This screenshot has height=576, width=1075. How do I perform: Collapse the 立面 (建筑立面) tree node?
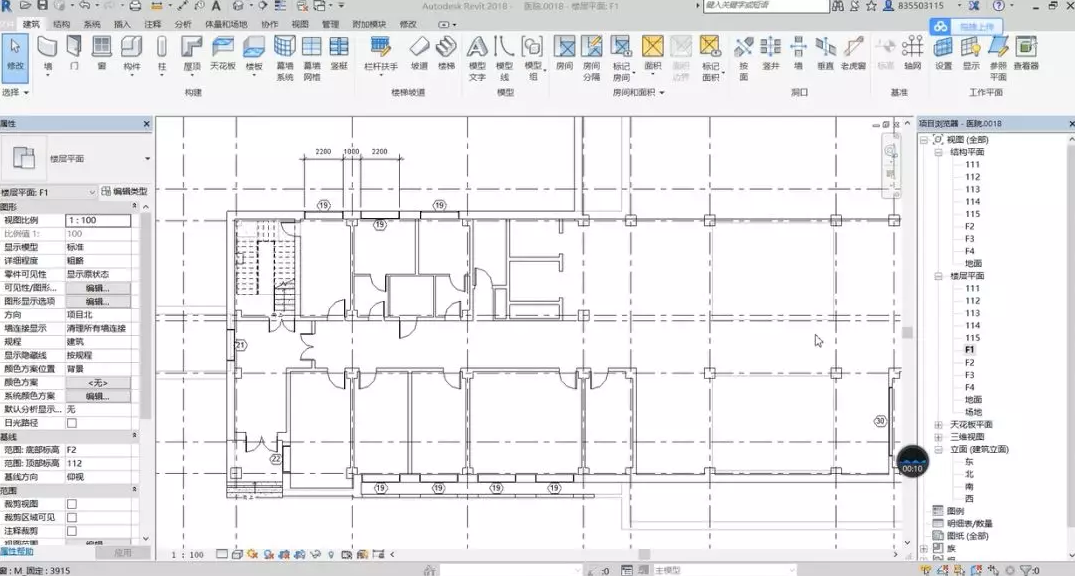(x=938, y=449)
